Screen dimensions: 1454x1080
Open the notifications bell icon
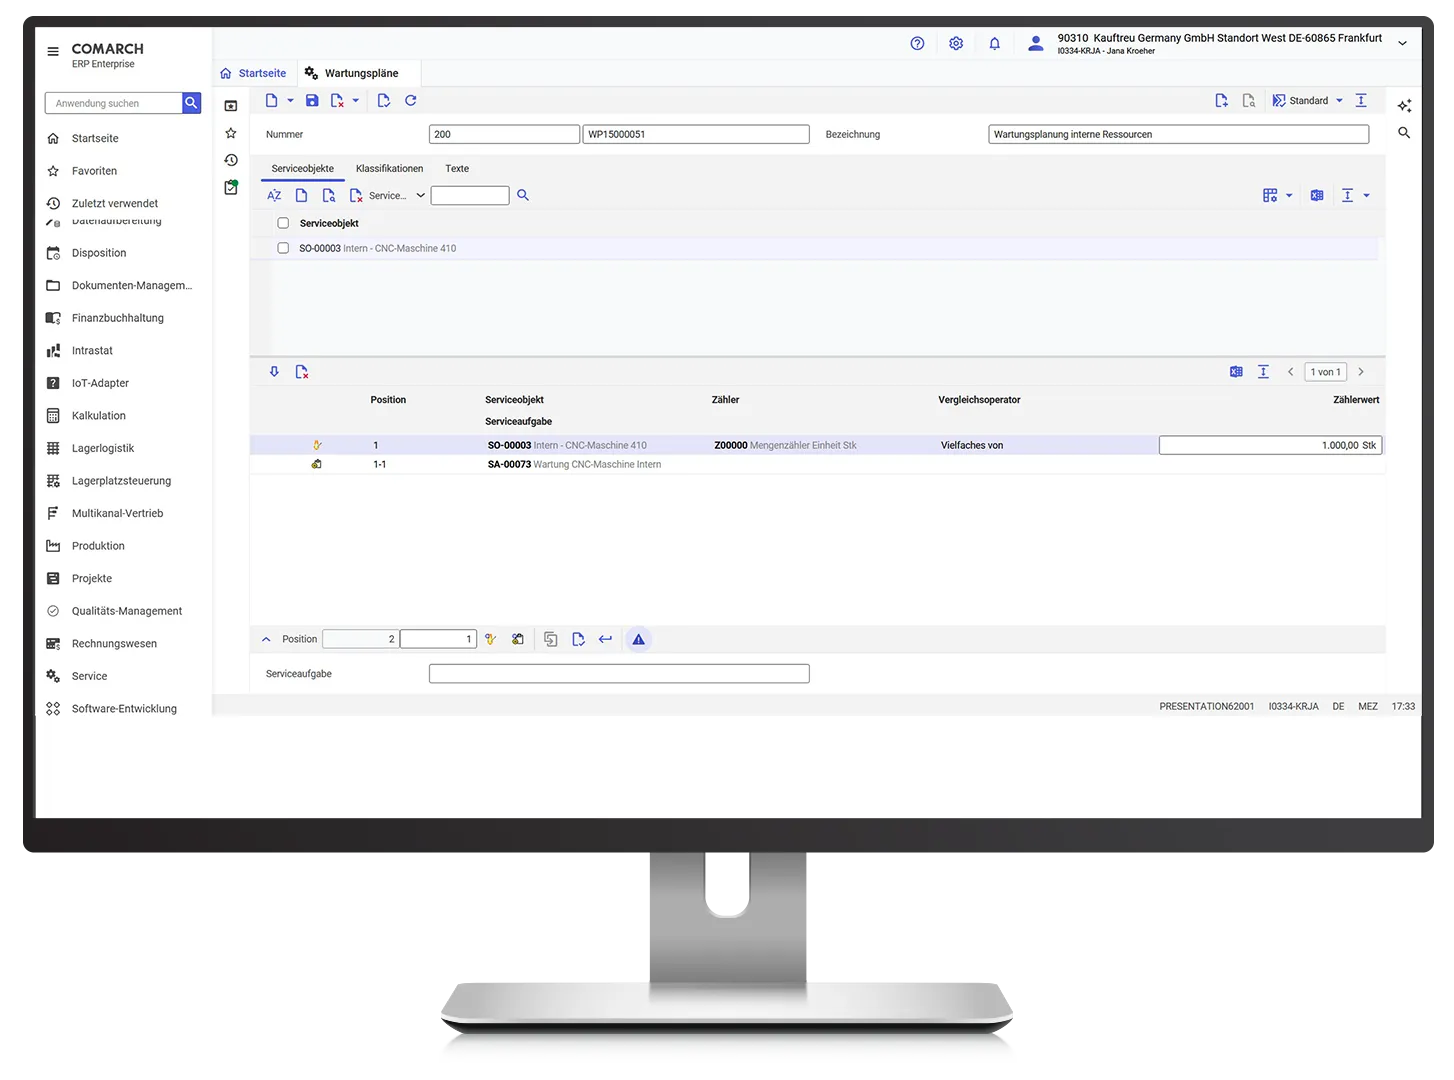(994, 44)
